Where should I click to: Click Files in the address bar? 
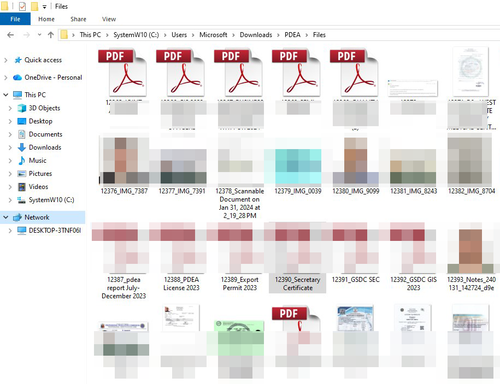point(319,35)
